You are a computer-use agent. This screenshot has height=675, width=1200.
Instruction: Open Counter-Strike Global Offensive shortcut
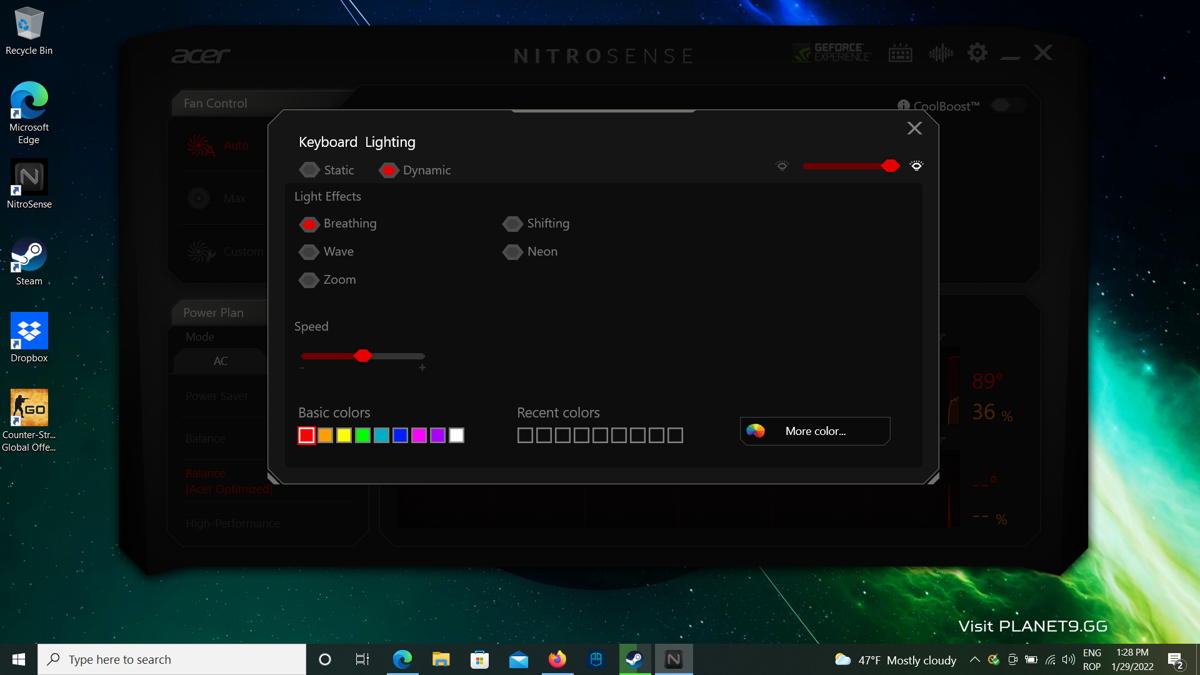pyautogui.click(x=29, y=421)
